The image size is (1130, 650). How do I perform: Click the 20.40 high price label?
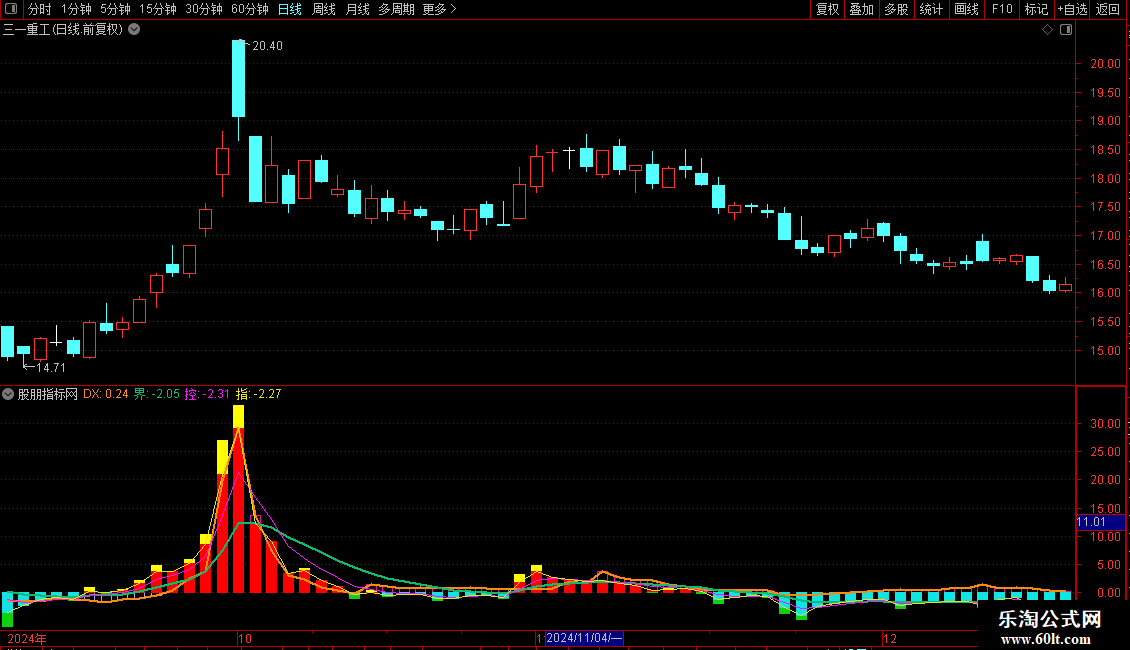(267, 46)
